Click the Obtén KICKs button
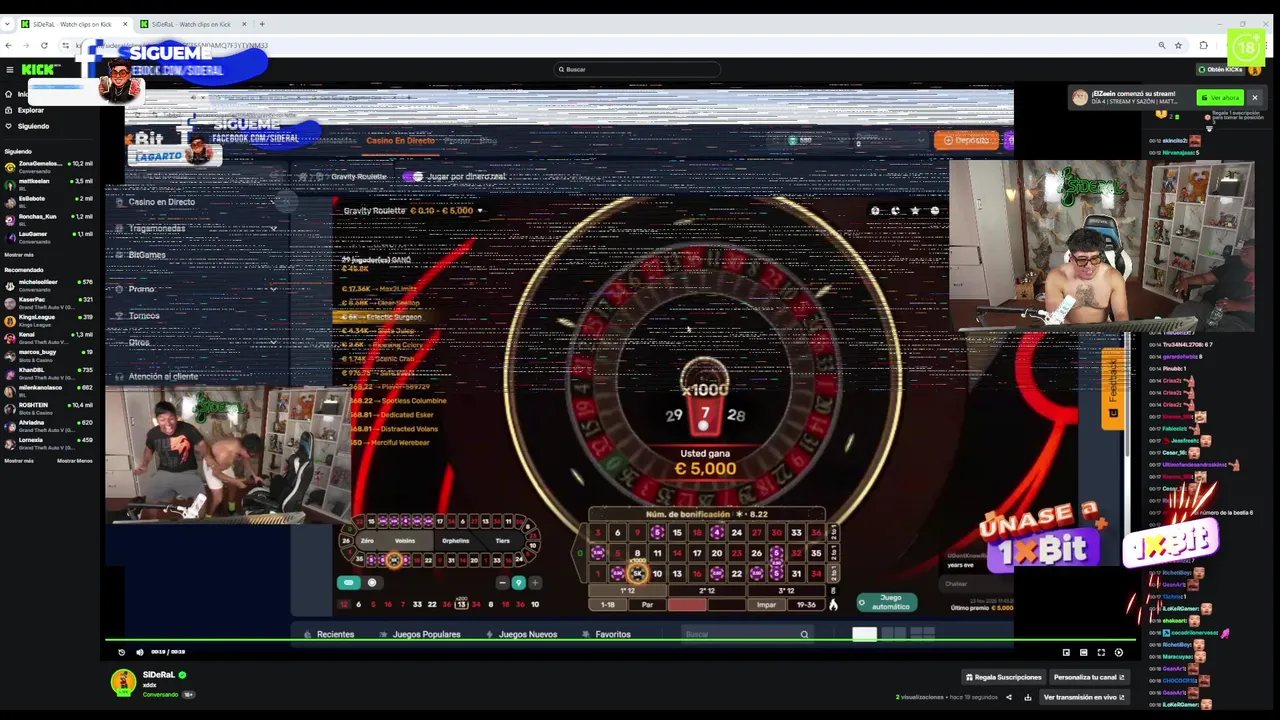 click(x=1221, y=69)
